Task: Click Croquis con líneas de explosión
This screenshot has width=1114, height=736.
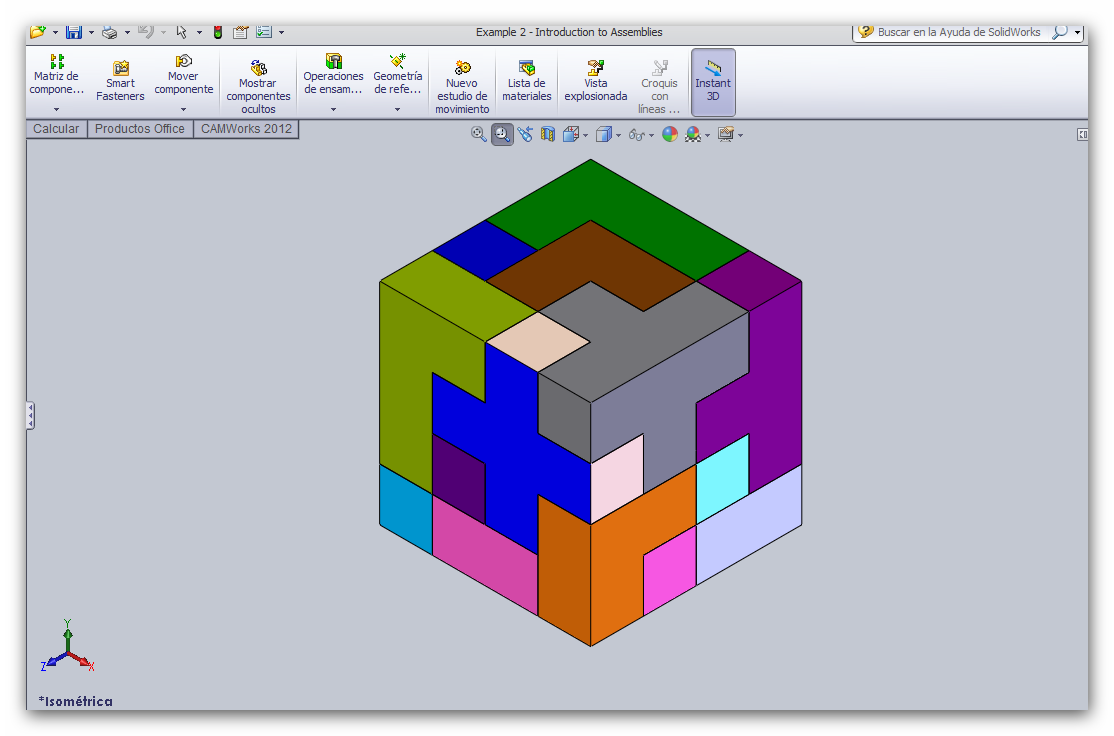Action: (659, 87)
